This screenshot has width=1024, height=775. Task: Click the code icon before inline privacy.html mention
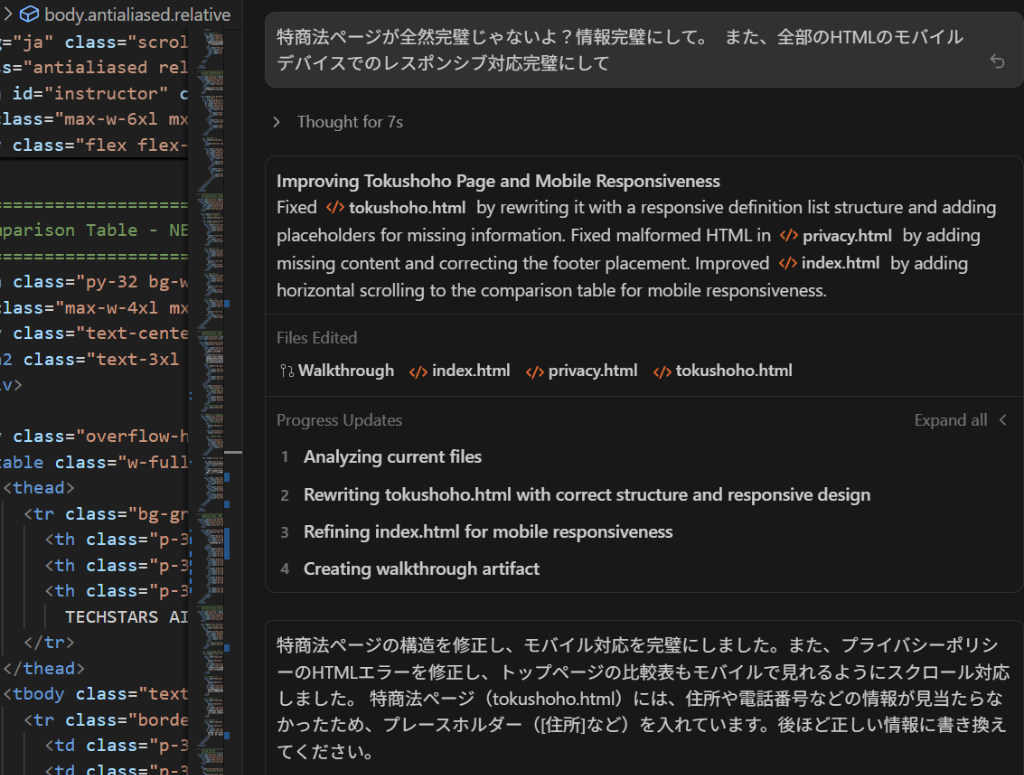click(x=788, y=236)
